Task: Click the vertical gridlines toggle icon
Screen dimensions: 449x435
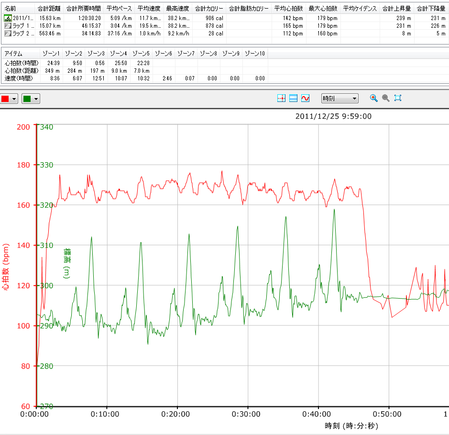Action: coord(281,98)
